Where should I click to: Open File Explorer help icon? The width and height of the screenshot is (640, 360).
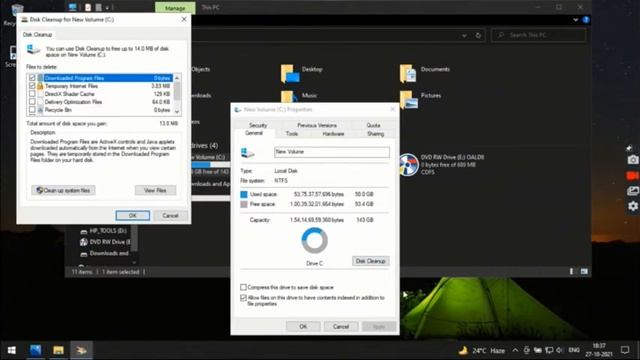[586, 20]
